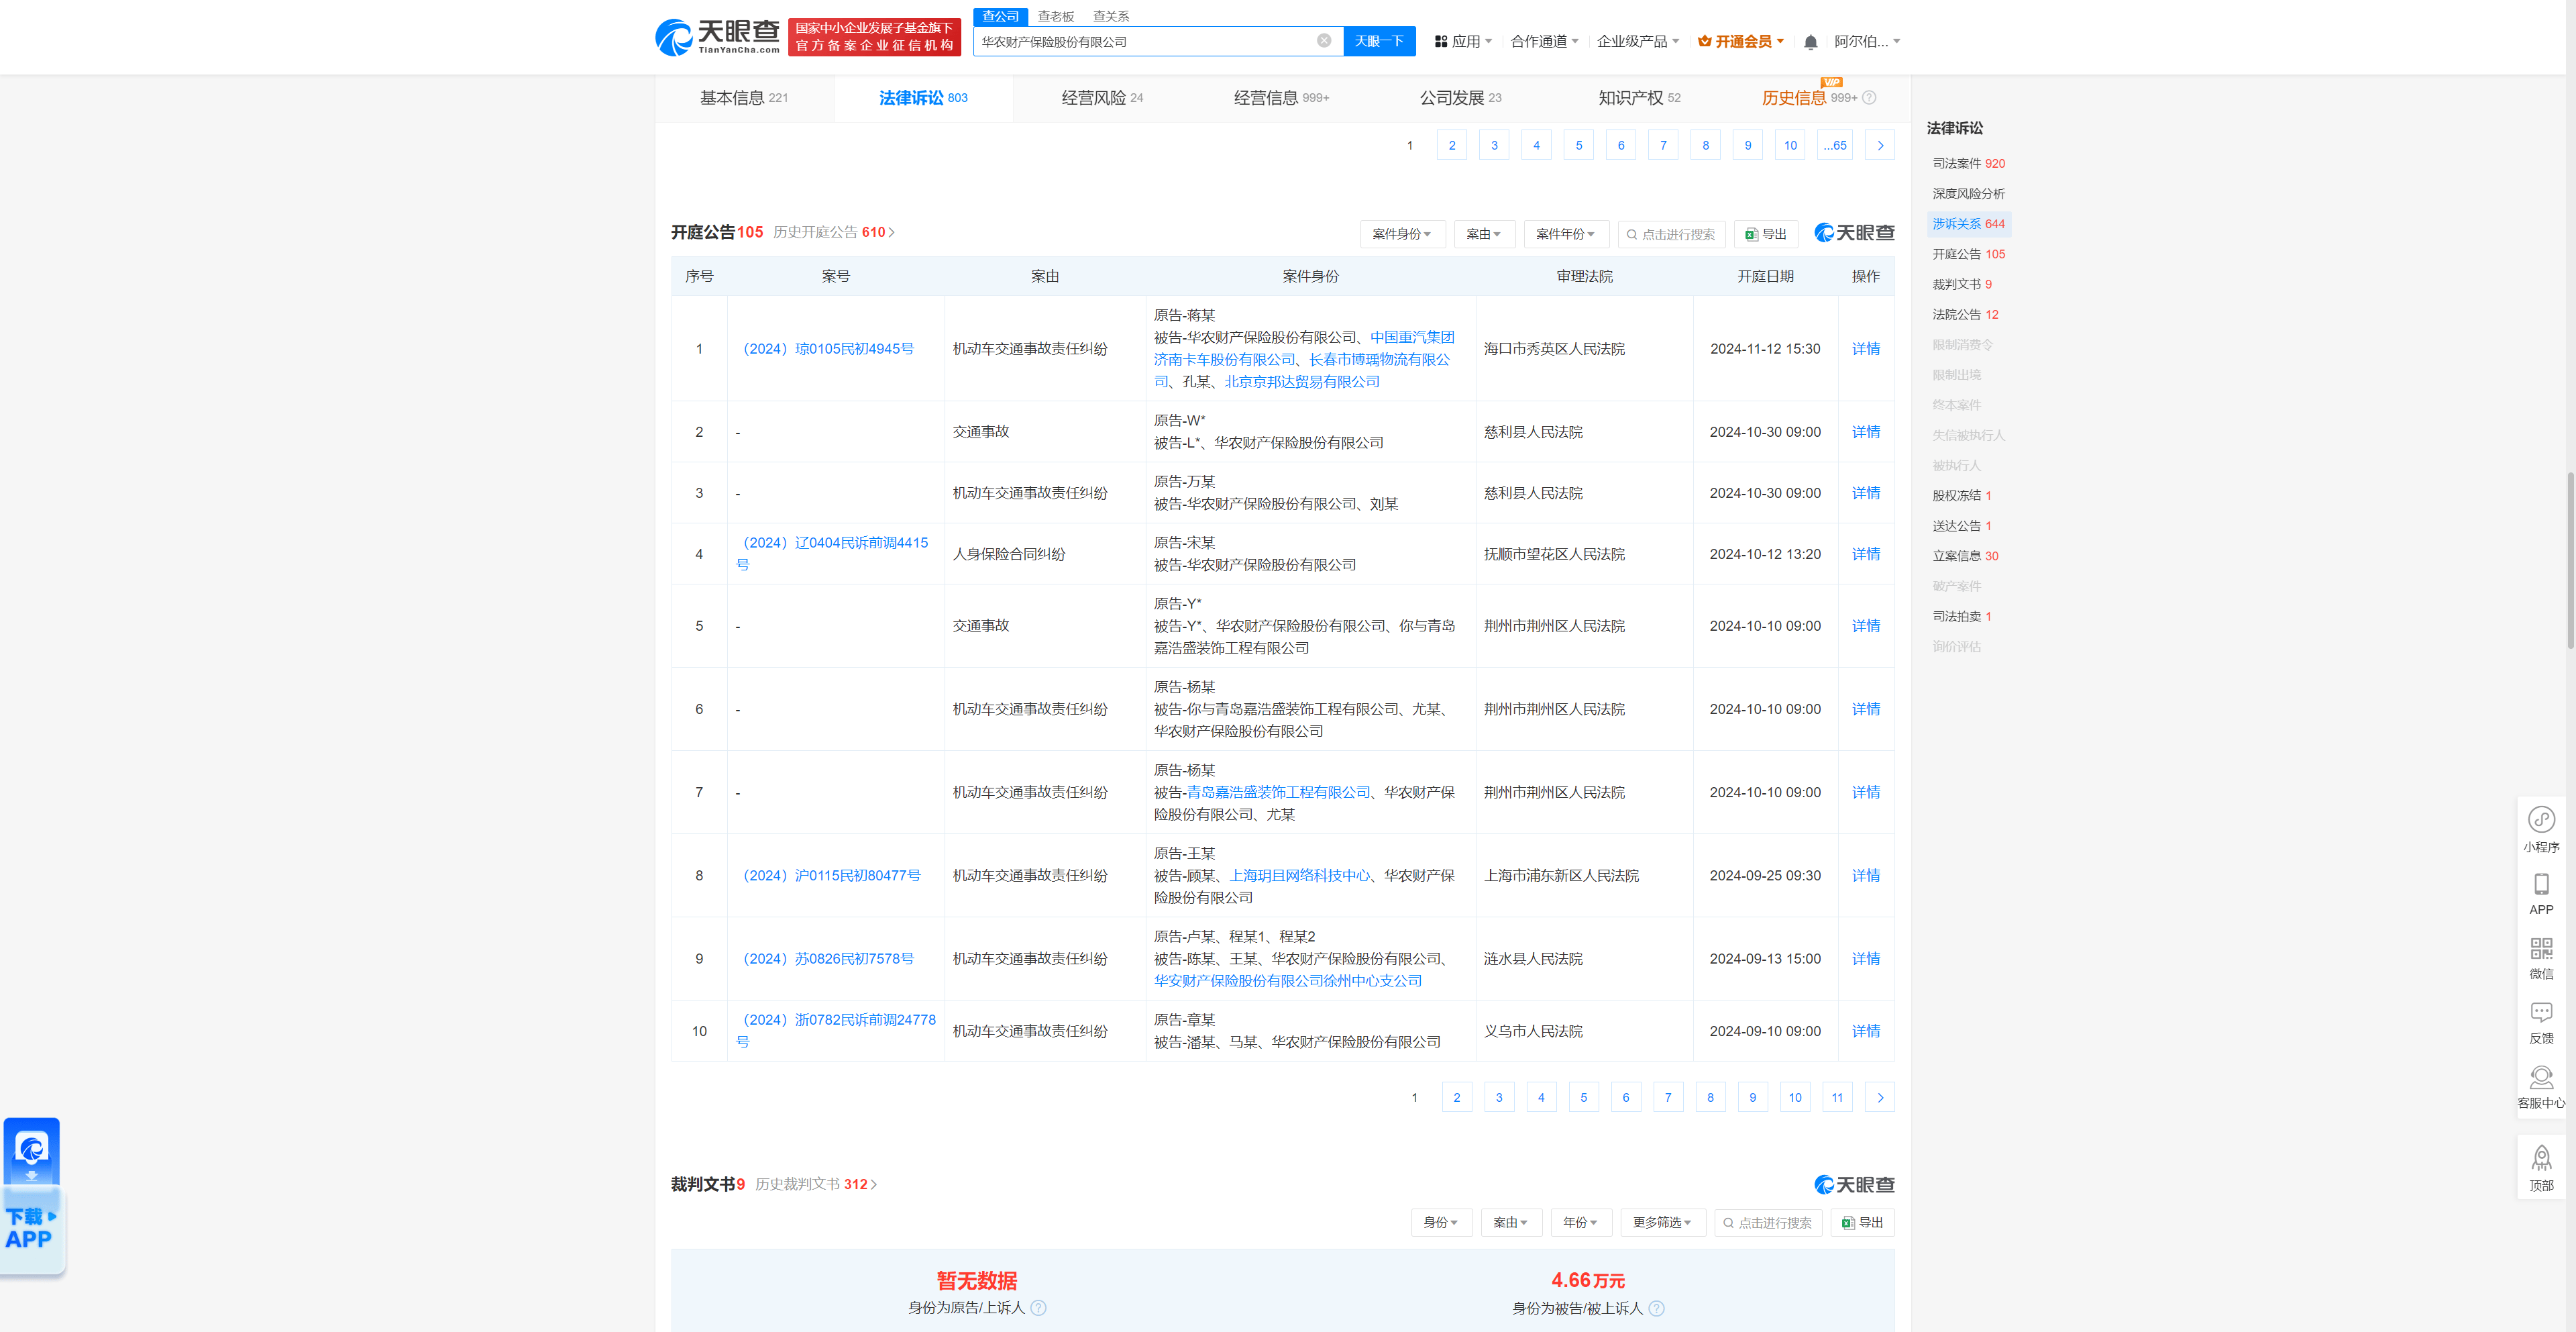The height and width of the screenshot is (1332, 2576).
Task: Click the 天眼一下 search button
Action: click(x=1379, y=41)
